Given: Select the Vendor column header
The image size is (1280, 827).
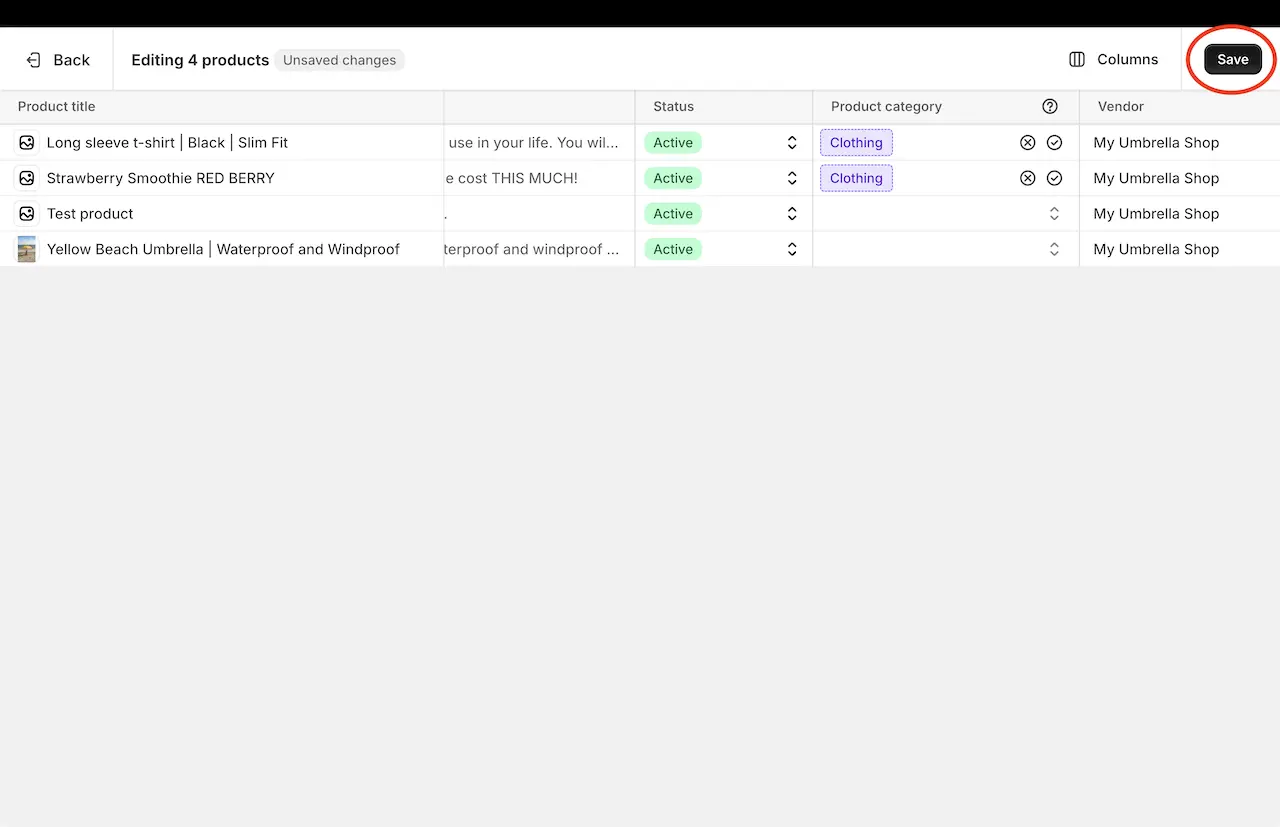Looking at the screenshot, I should [x=1120, y=107].
